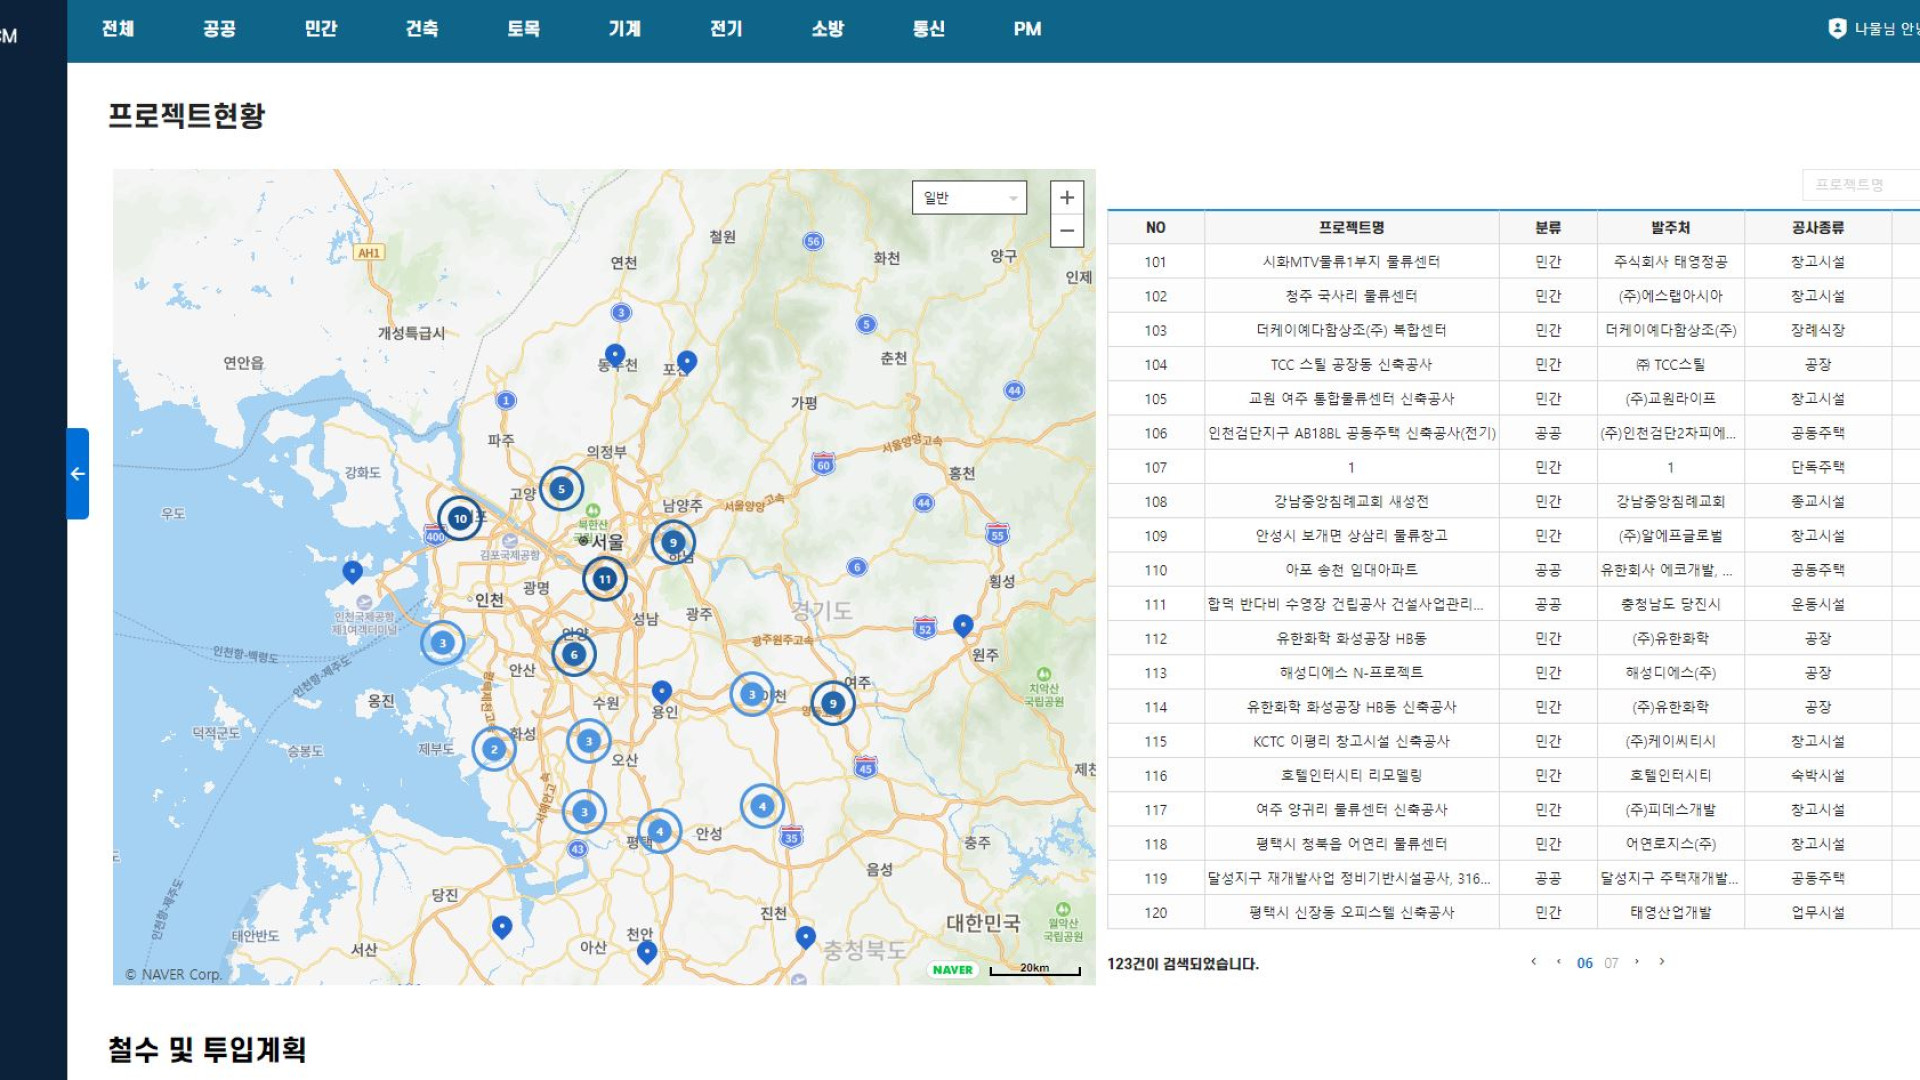This screenshot has height=1080, width=1920.
Task: Click the cluster marker showing 10 west of Seoul
Action: coord(460,518)
